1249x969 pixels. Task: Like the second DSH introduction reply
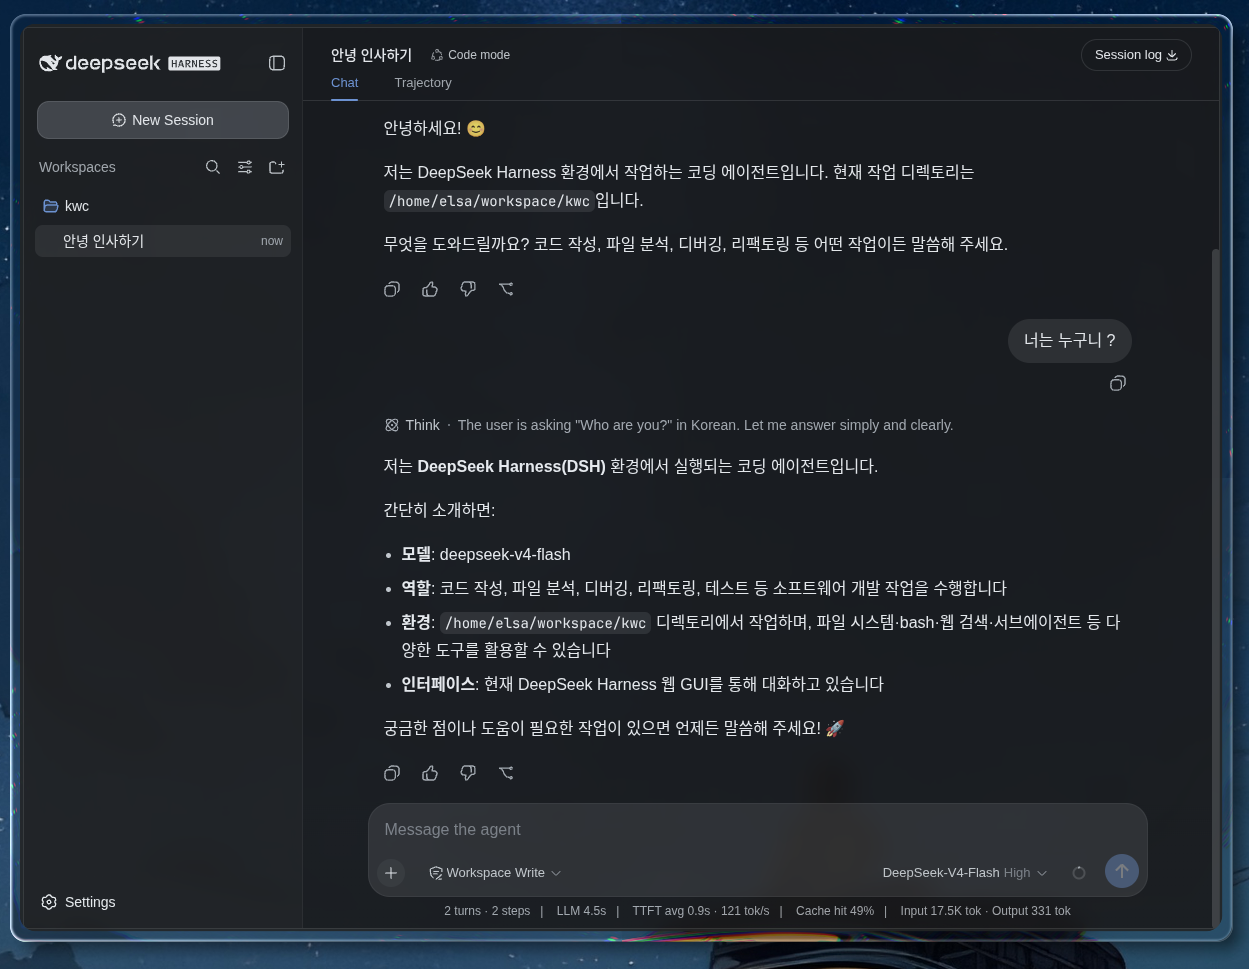(430, 773)
